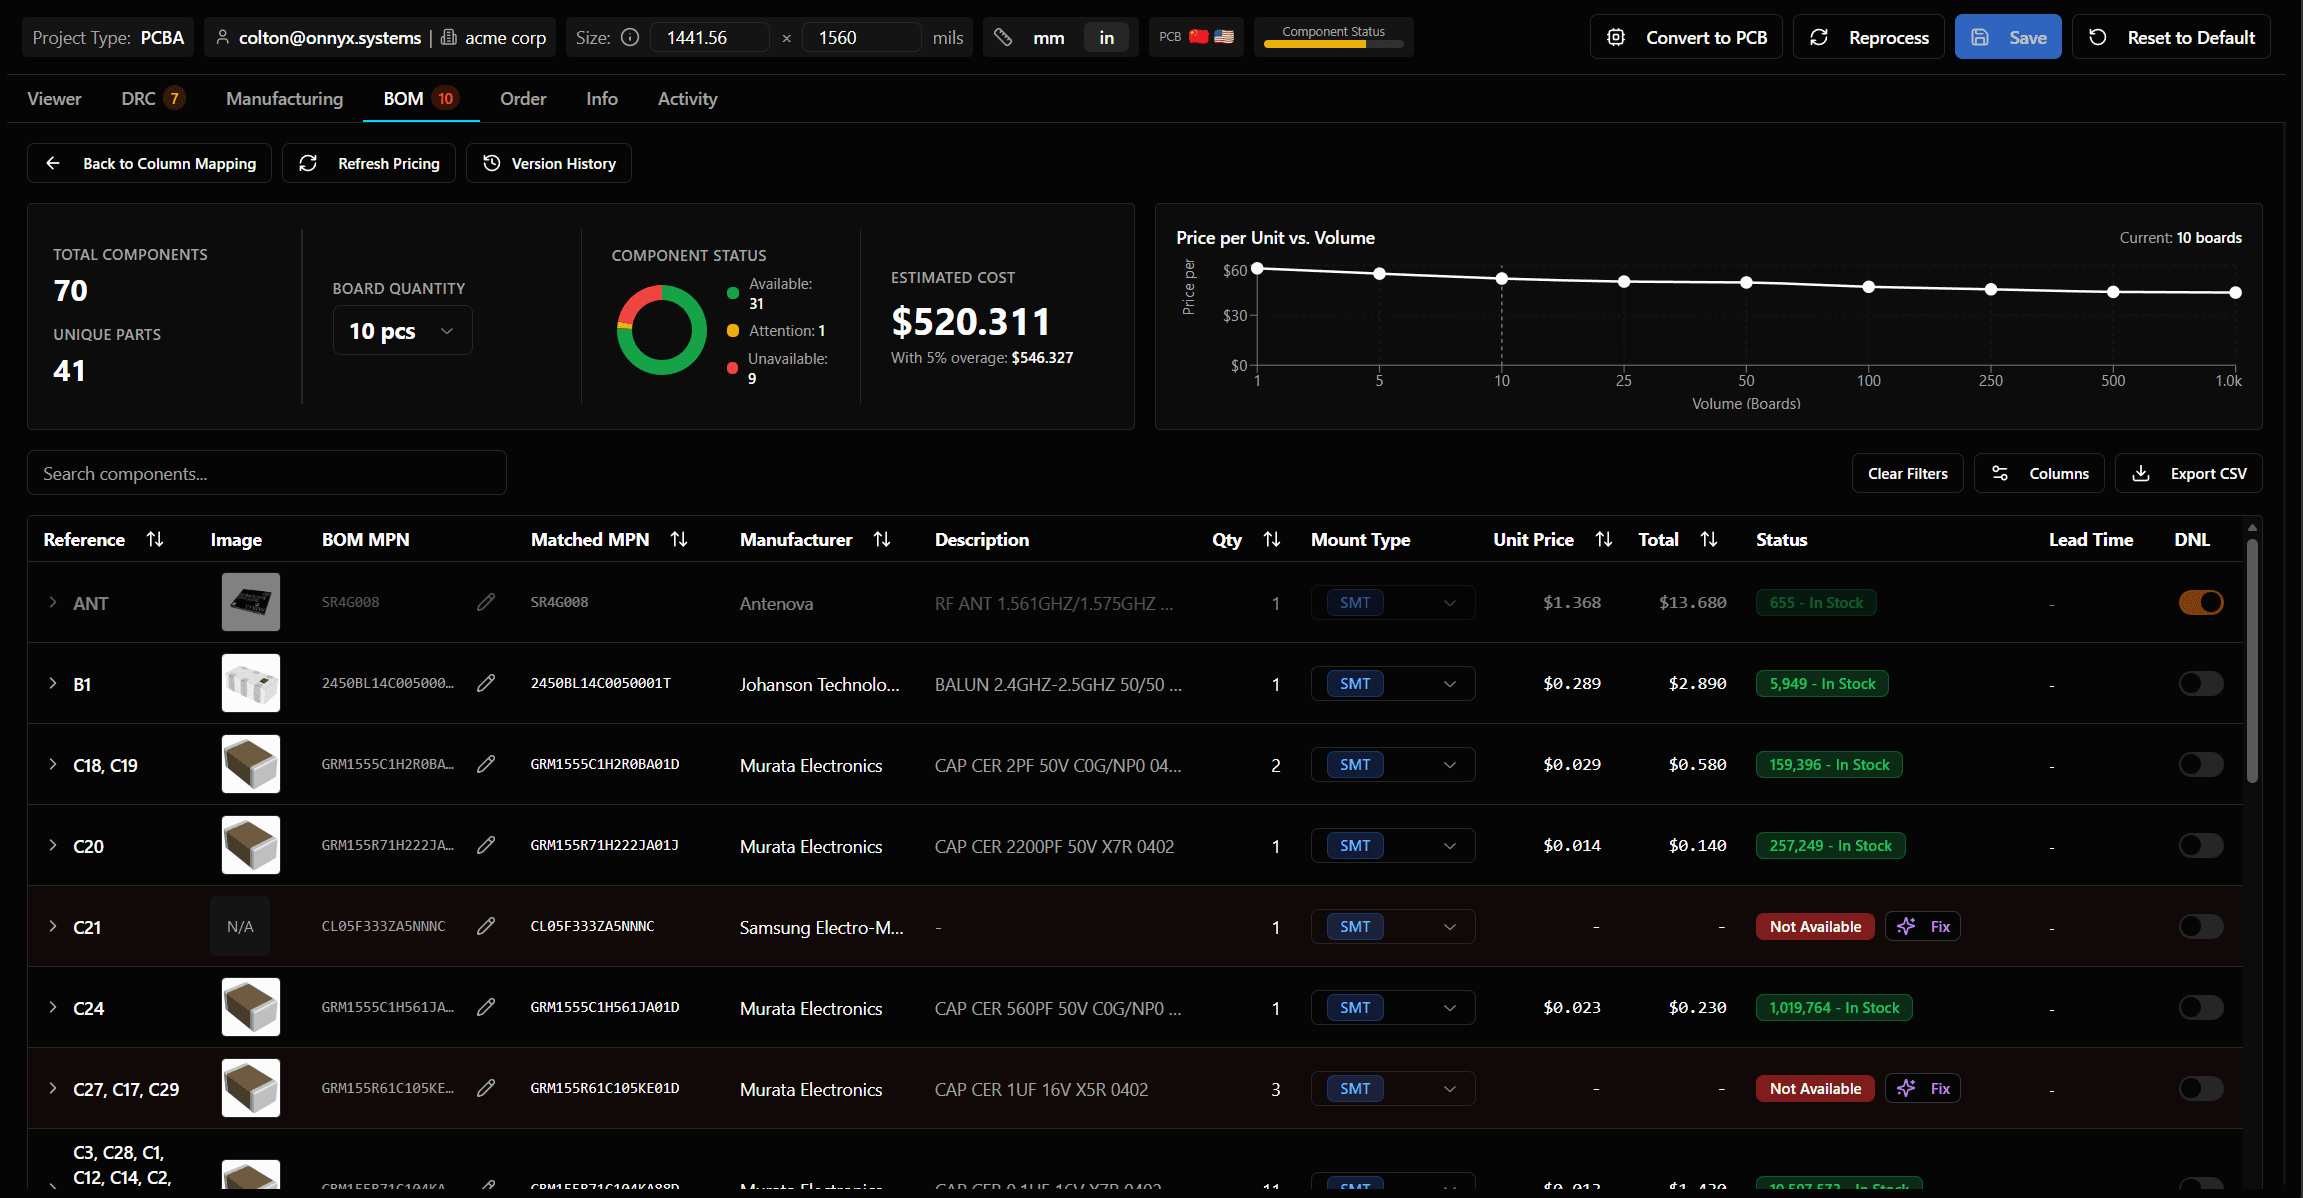The width and height of the screenshot is (2303, 1198).
Task: Open the Columns configuration icon
Action: click(x=2001, y=472)
